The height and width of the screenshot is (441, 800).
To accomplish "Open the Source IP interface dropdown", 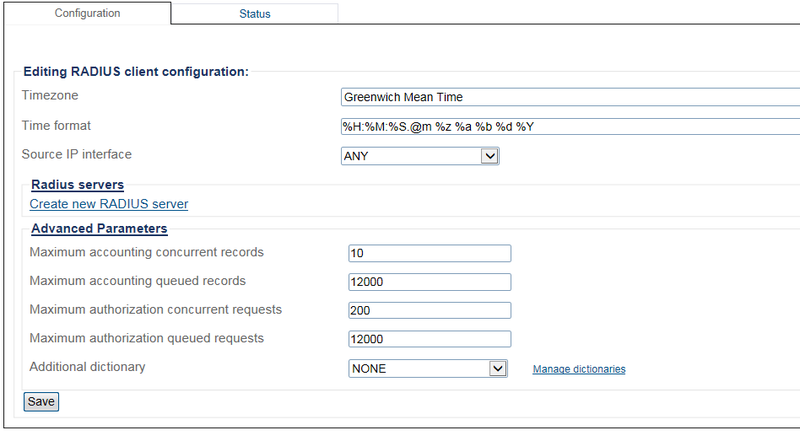I will pos(419,156).
